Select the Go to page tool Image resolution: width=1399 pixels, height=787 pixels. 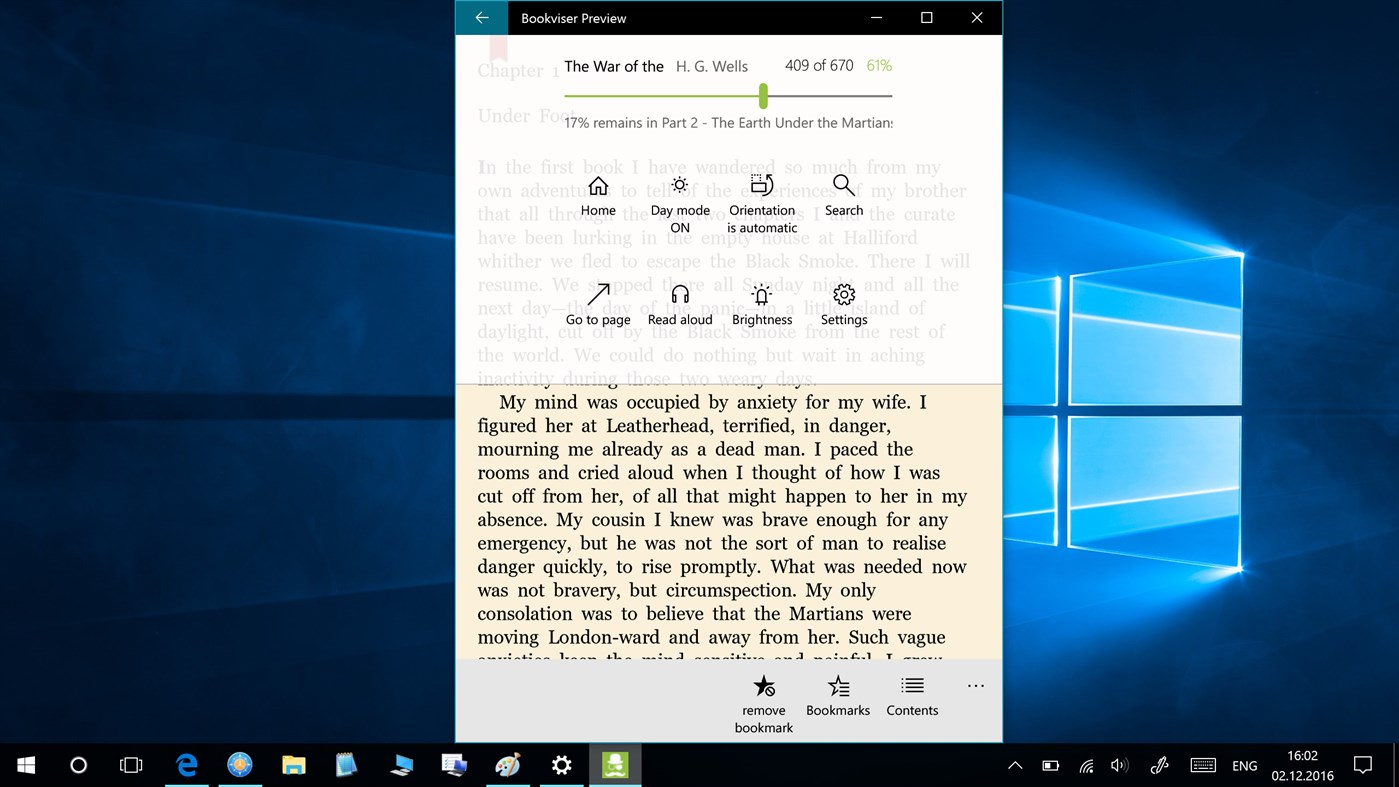[x=597, y=304]
